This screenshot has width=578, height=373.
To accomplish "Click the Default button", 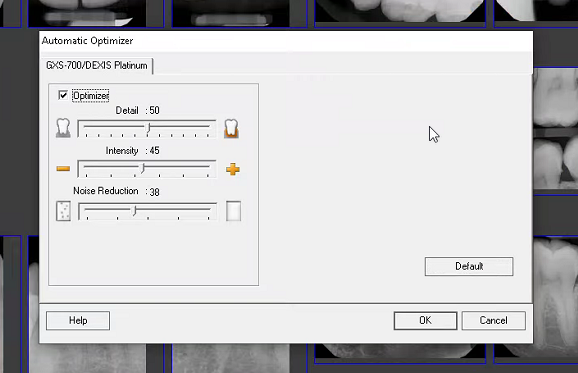I will [x=469, y=266].
